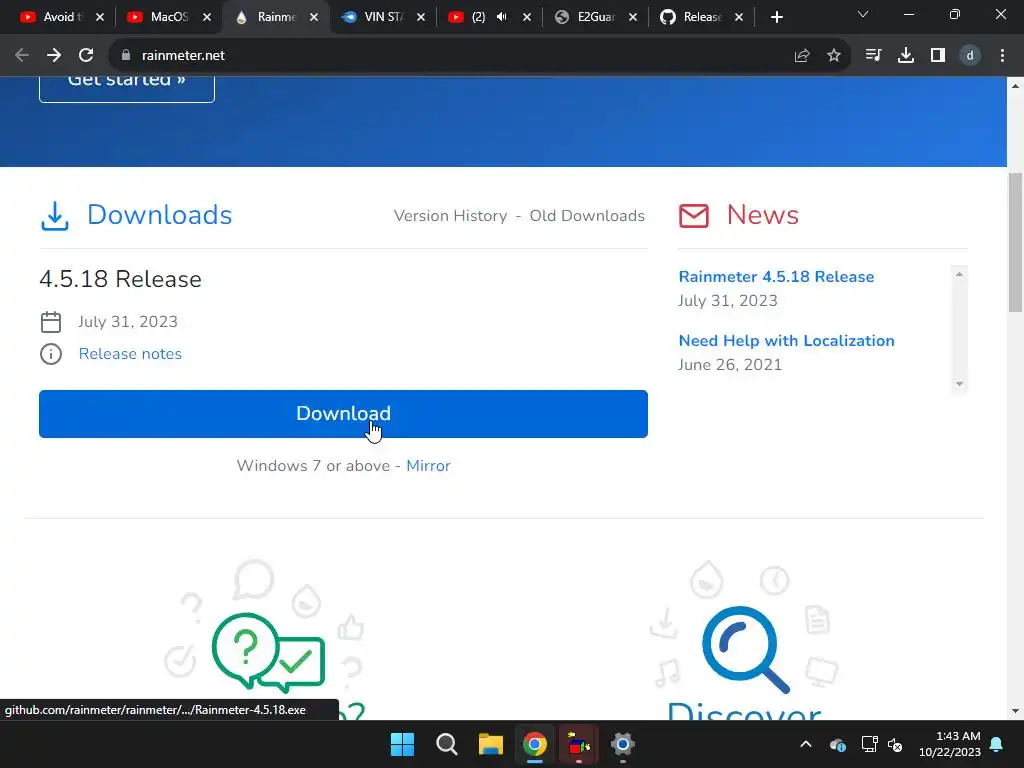
Task: Open File Explorer from taskbar
Action: click(x=490, y=744)
